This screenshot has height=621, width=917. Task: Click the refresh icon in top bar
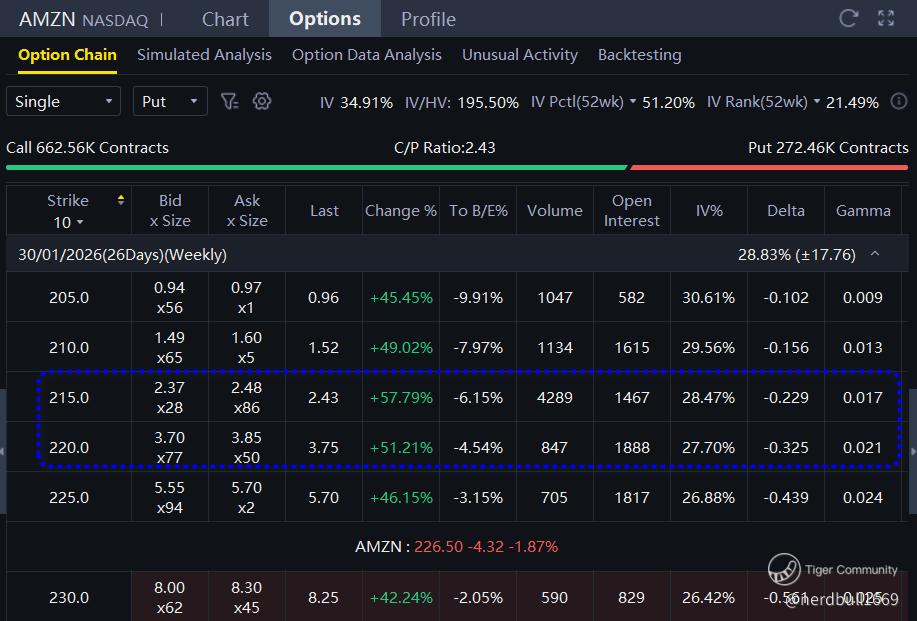coord(849,18)
